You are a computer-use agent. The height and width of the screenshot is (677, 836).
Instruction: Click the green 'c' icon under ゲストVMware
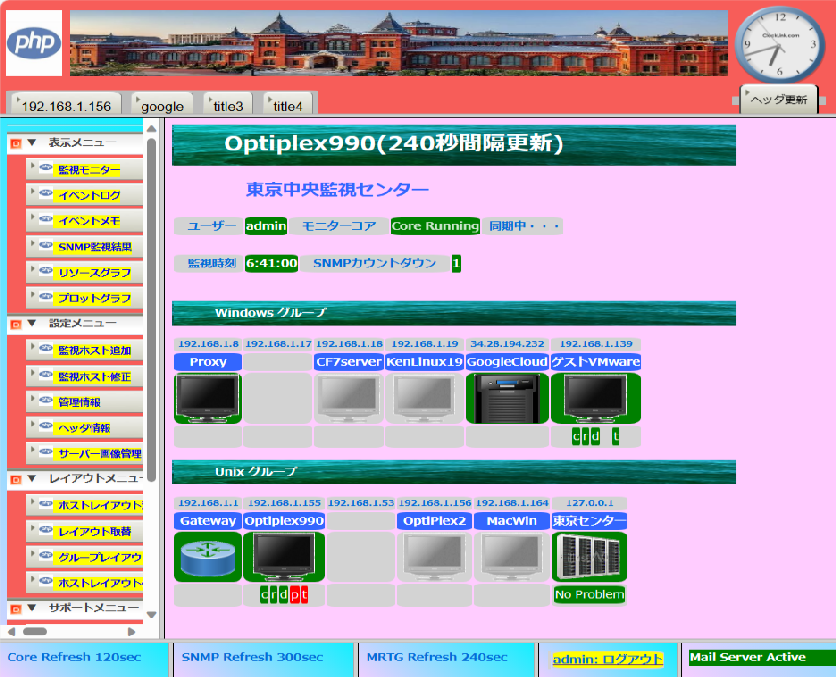(576, 436)
